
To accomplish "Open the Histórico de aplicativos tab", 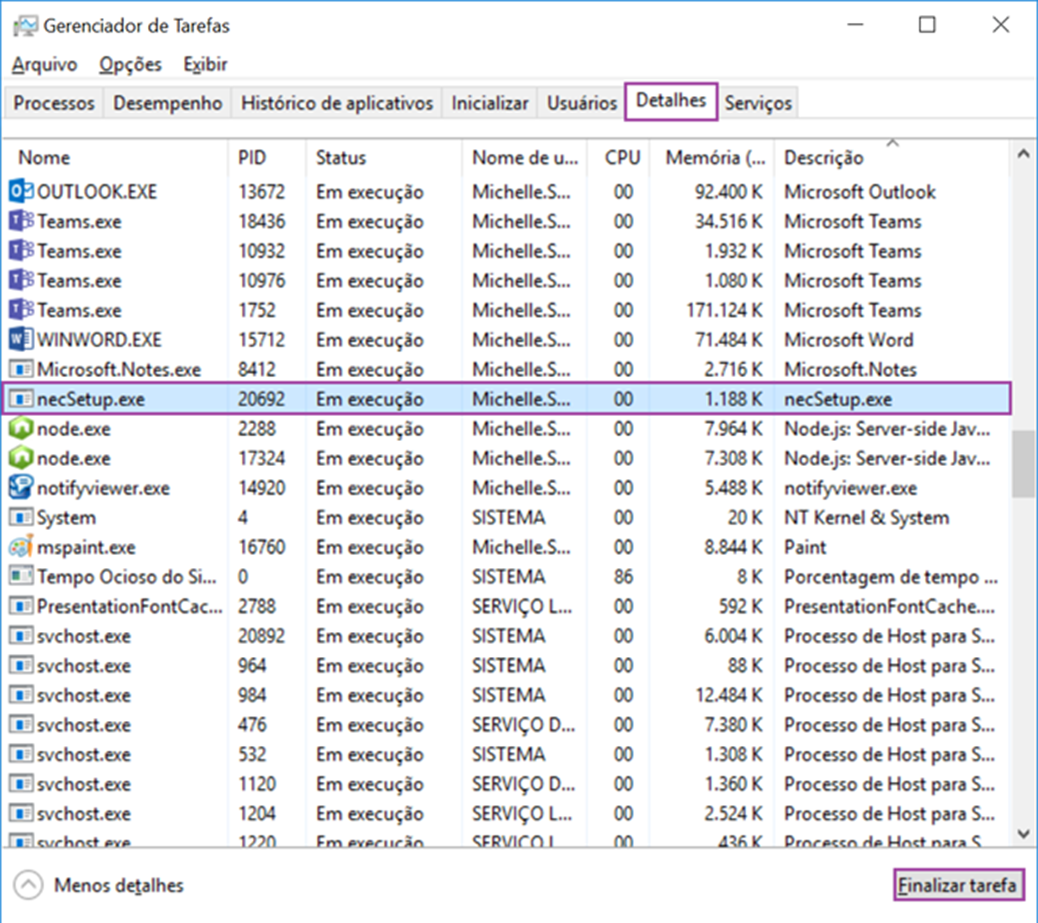I will click(x=336, y=103).
